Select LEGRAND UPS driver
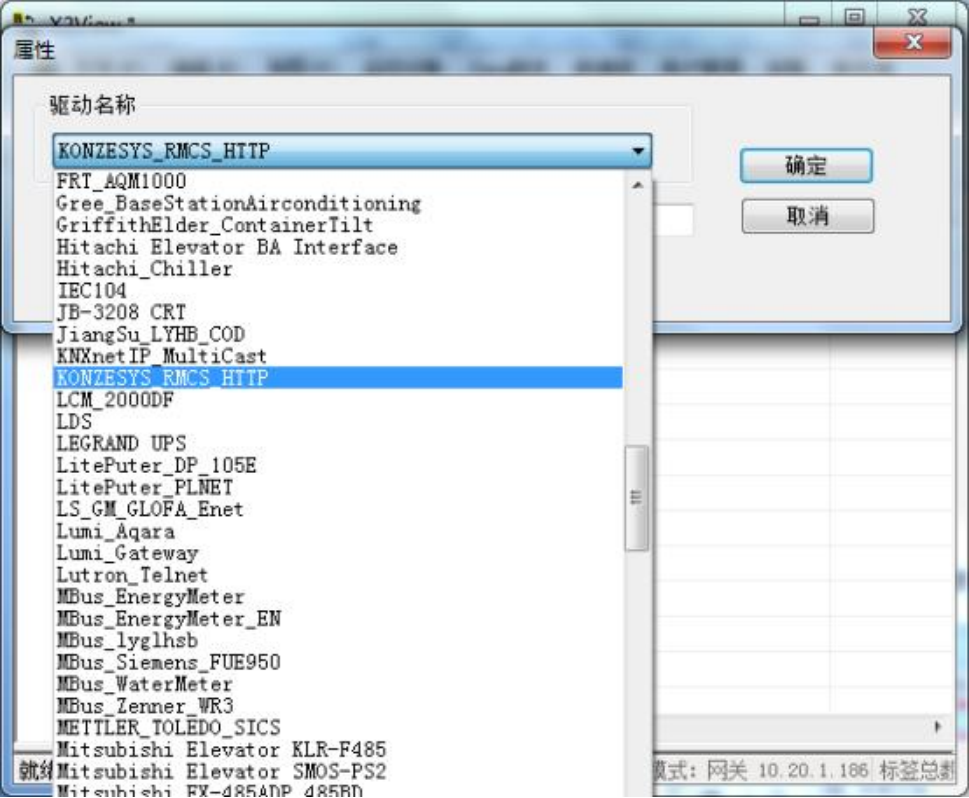The image size is (969, 798). coord(337,444)
